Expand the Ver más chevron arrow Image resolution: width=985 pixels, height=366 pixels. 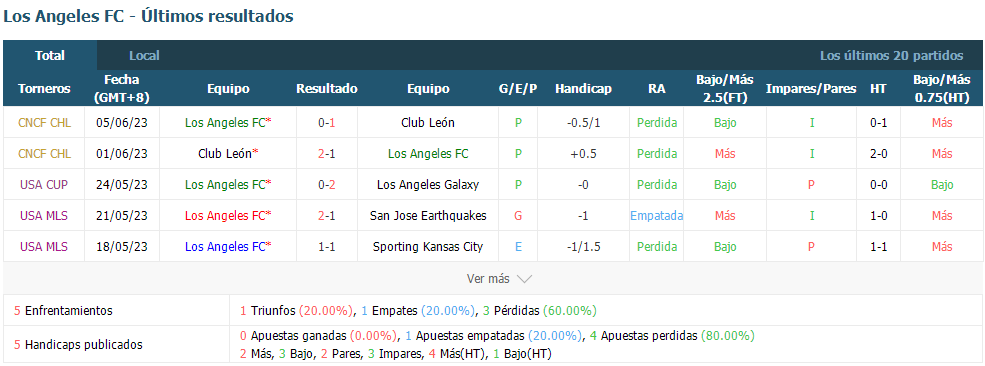point(524,279)
